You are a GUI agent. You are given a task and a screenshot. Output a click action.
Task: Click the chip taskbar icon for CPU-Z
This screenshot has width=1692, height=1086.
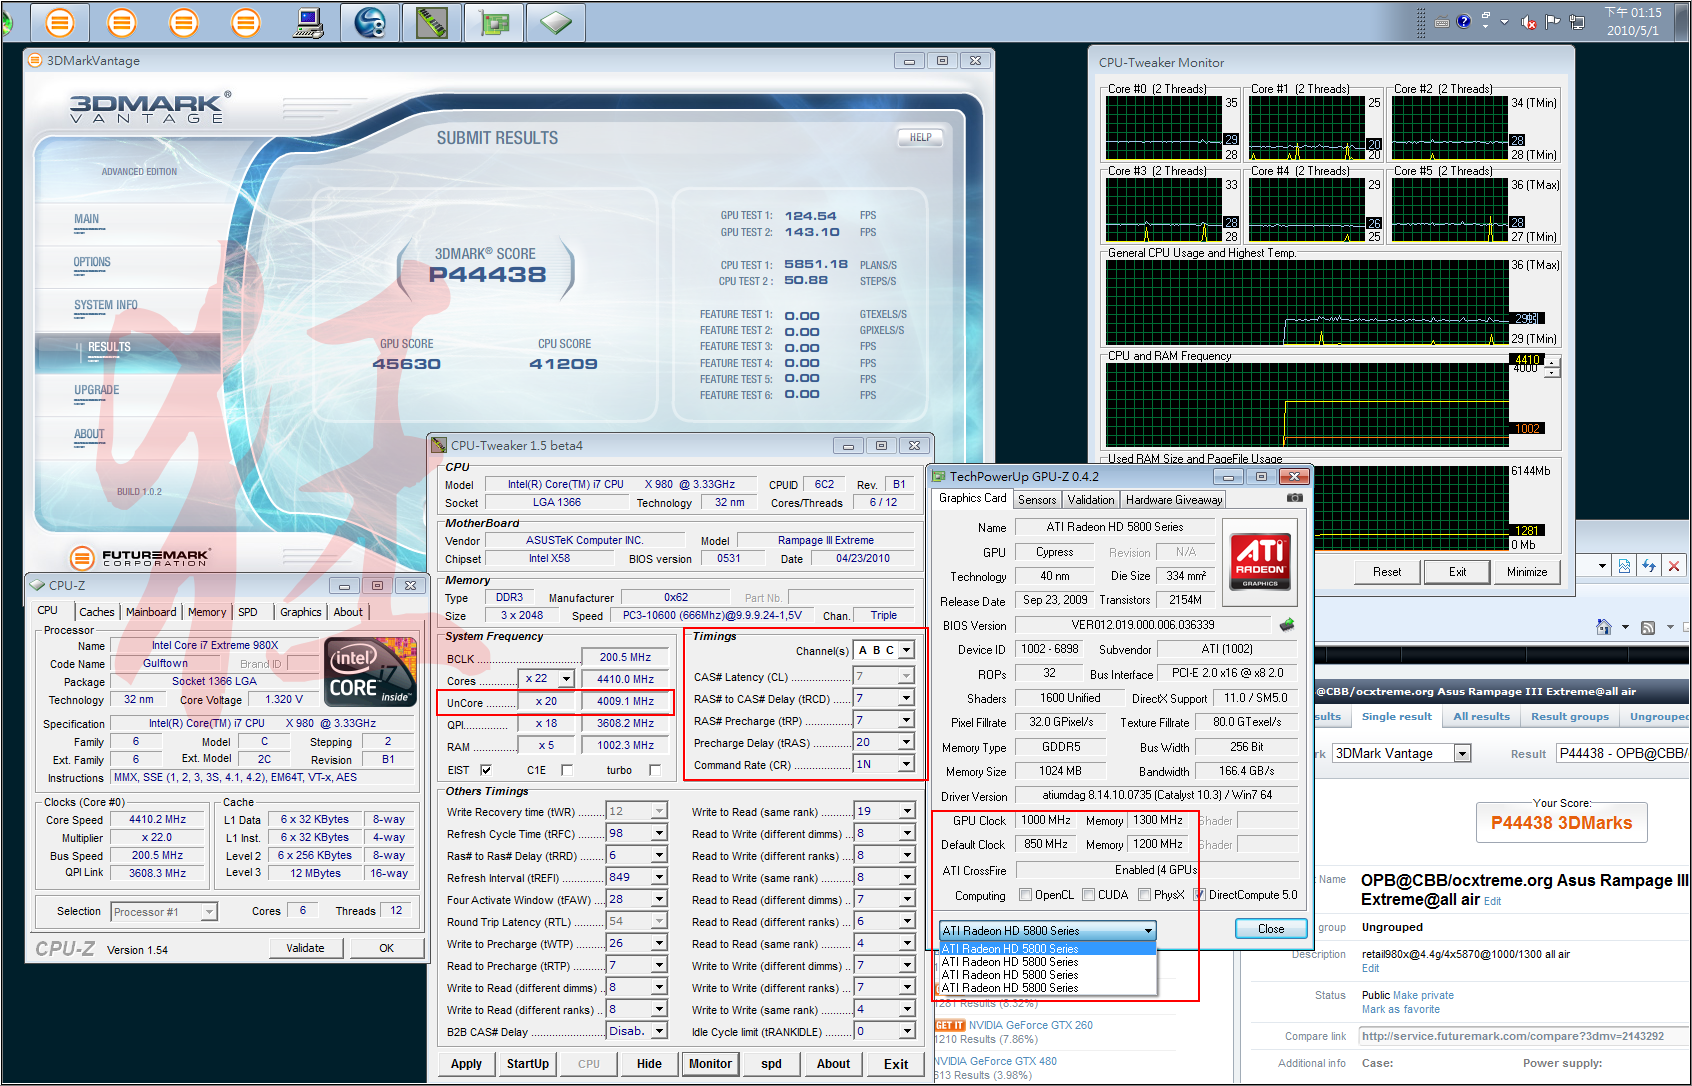[556, 22]
